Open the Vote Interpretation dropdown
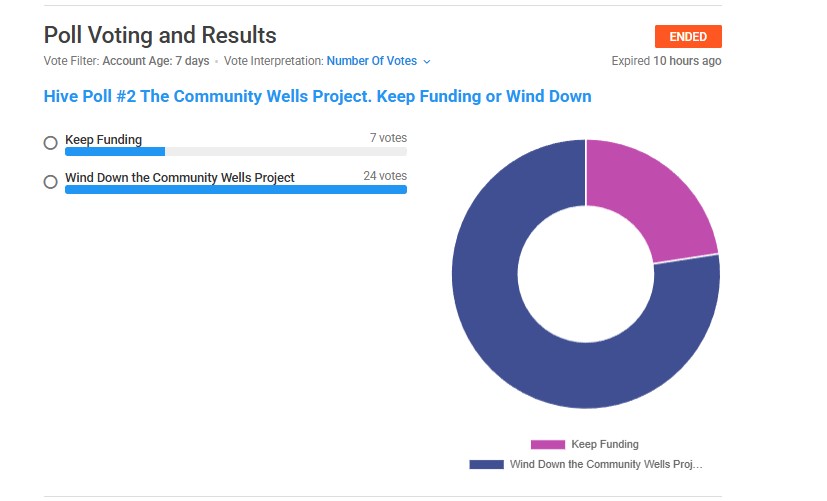This screenshot has height=501, width=827. [x=378, y=61]
